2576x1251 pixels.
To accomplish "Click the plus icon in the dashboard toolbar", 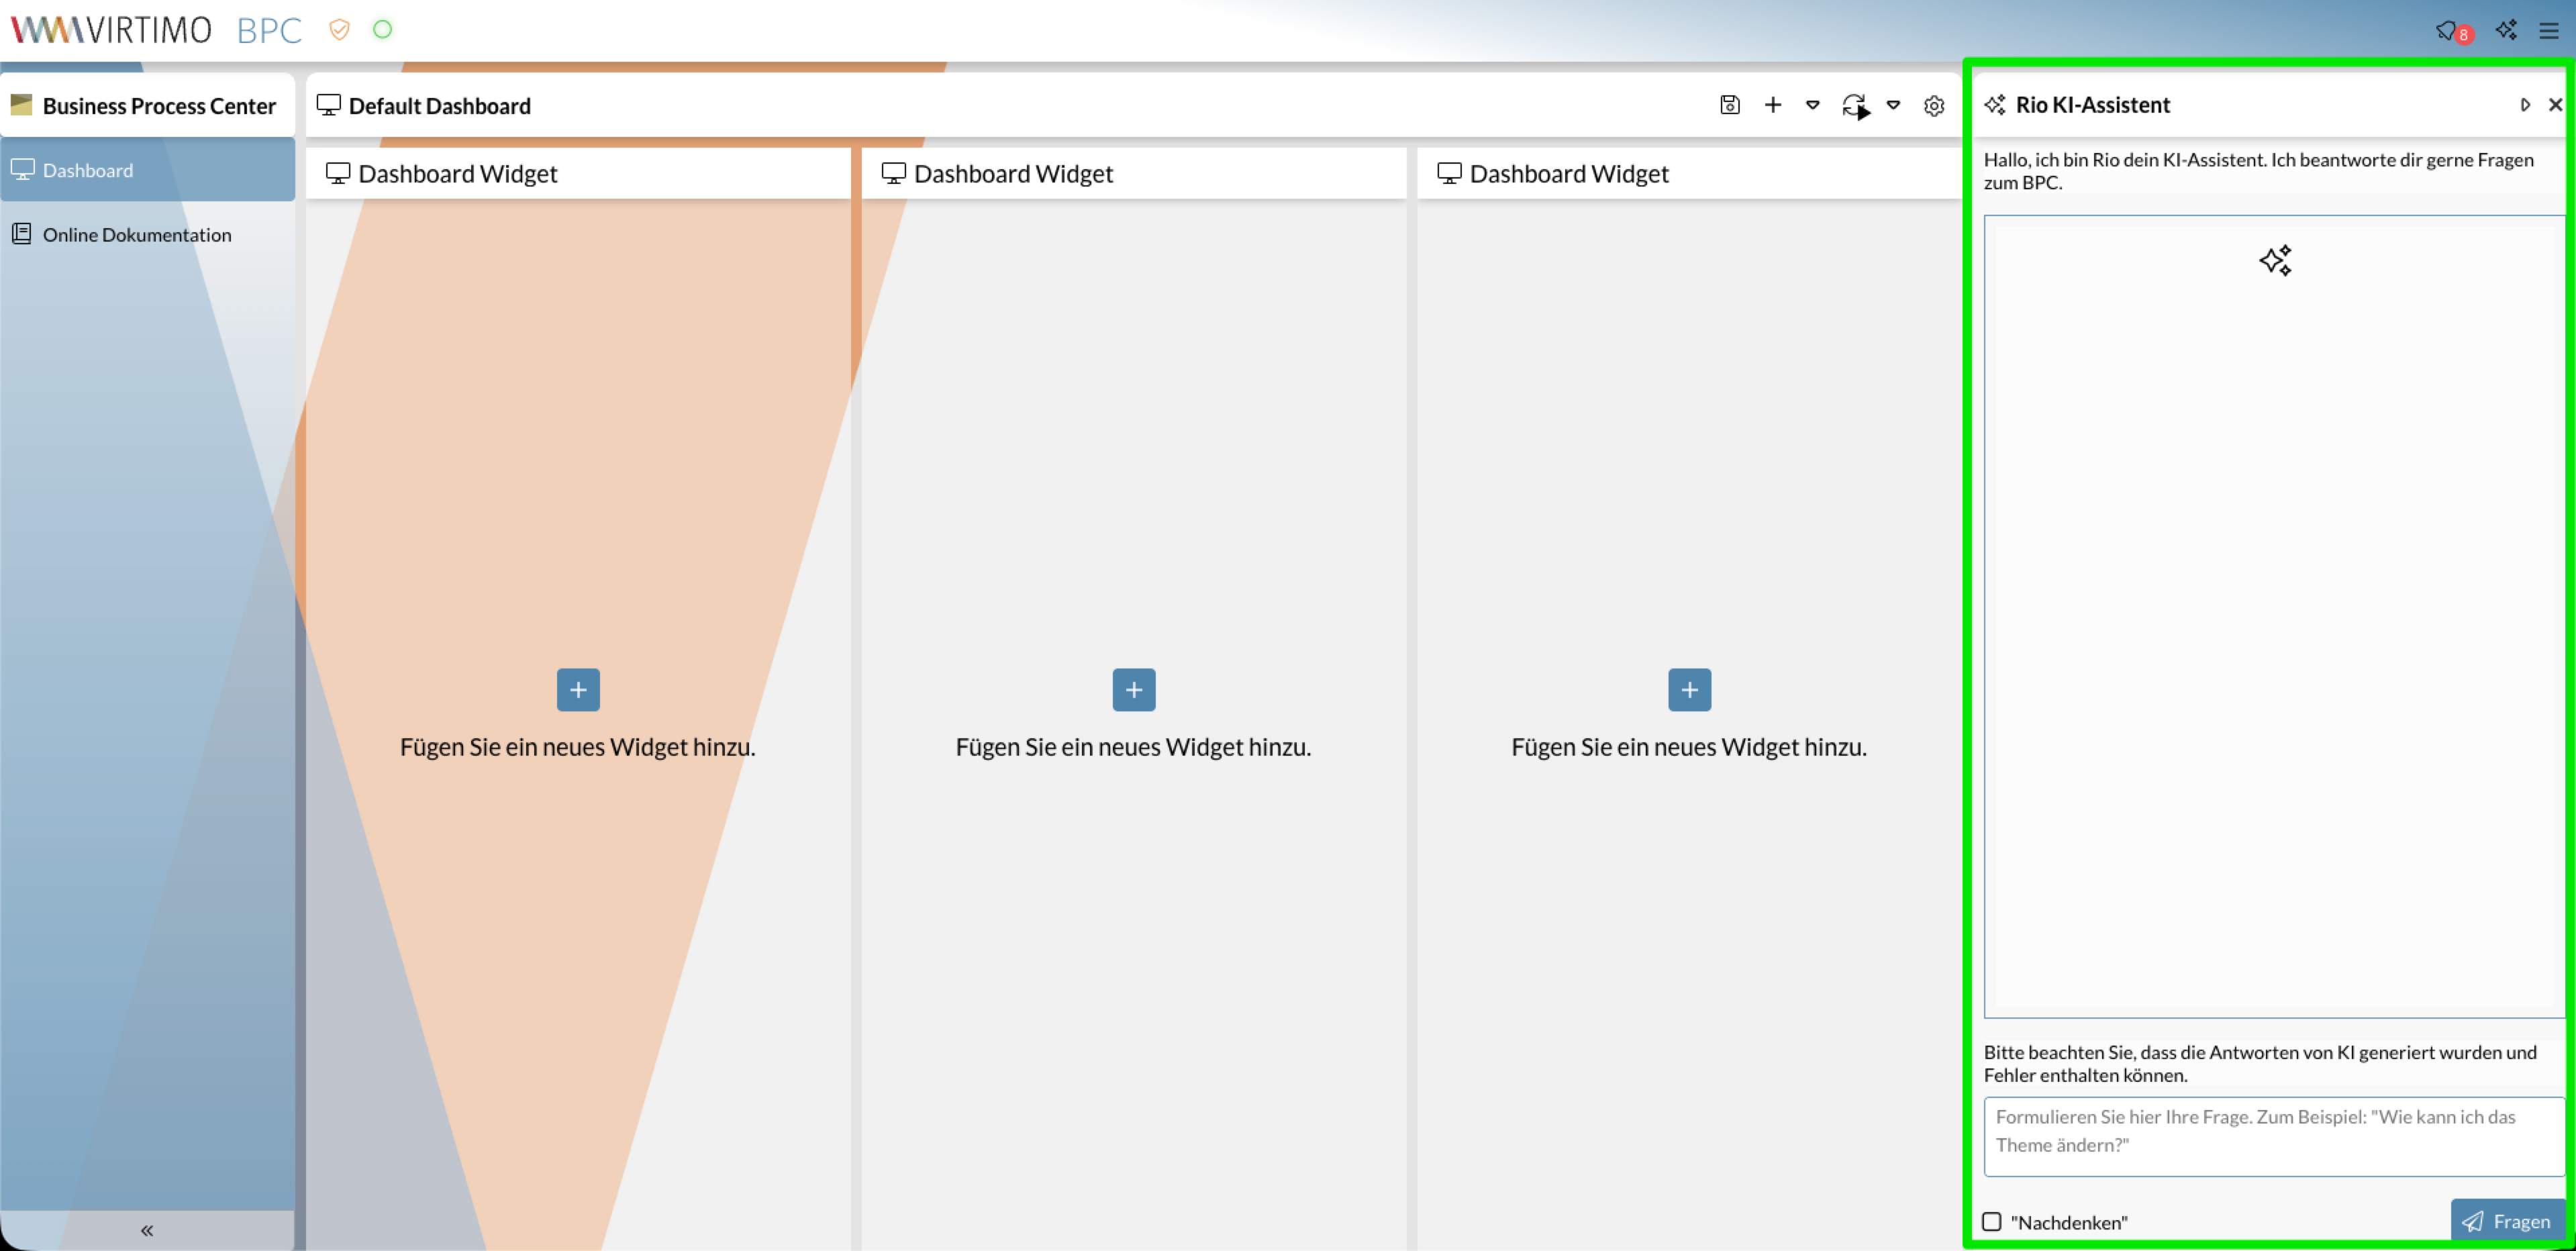I will [1773, 105].
